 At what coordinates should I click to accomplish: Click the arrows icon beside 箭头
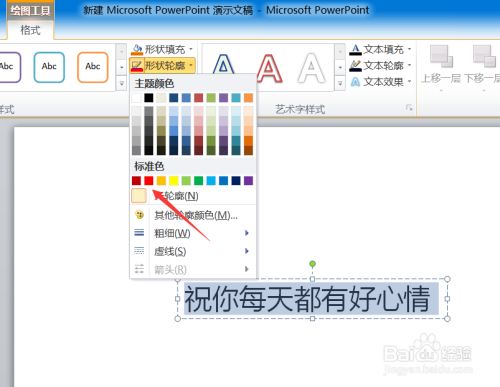(x=139, y=269)
